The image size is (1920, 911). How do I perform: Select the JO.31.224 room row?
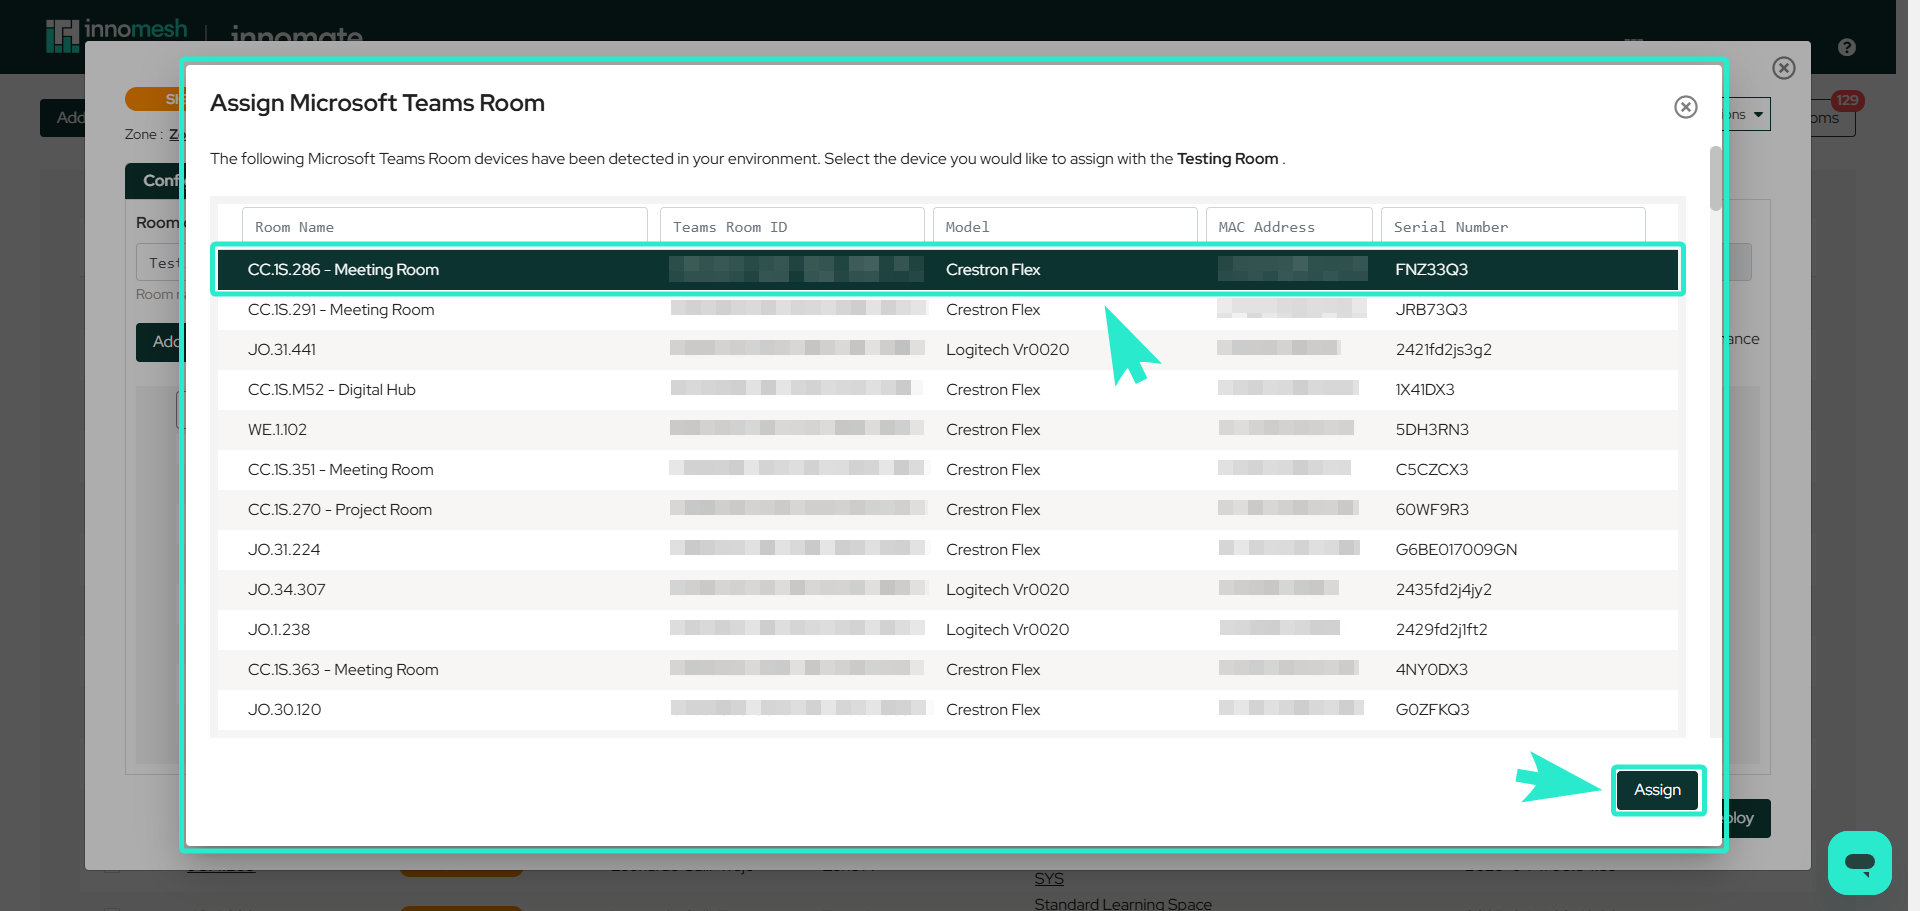point(947,550)
